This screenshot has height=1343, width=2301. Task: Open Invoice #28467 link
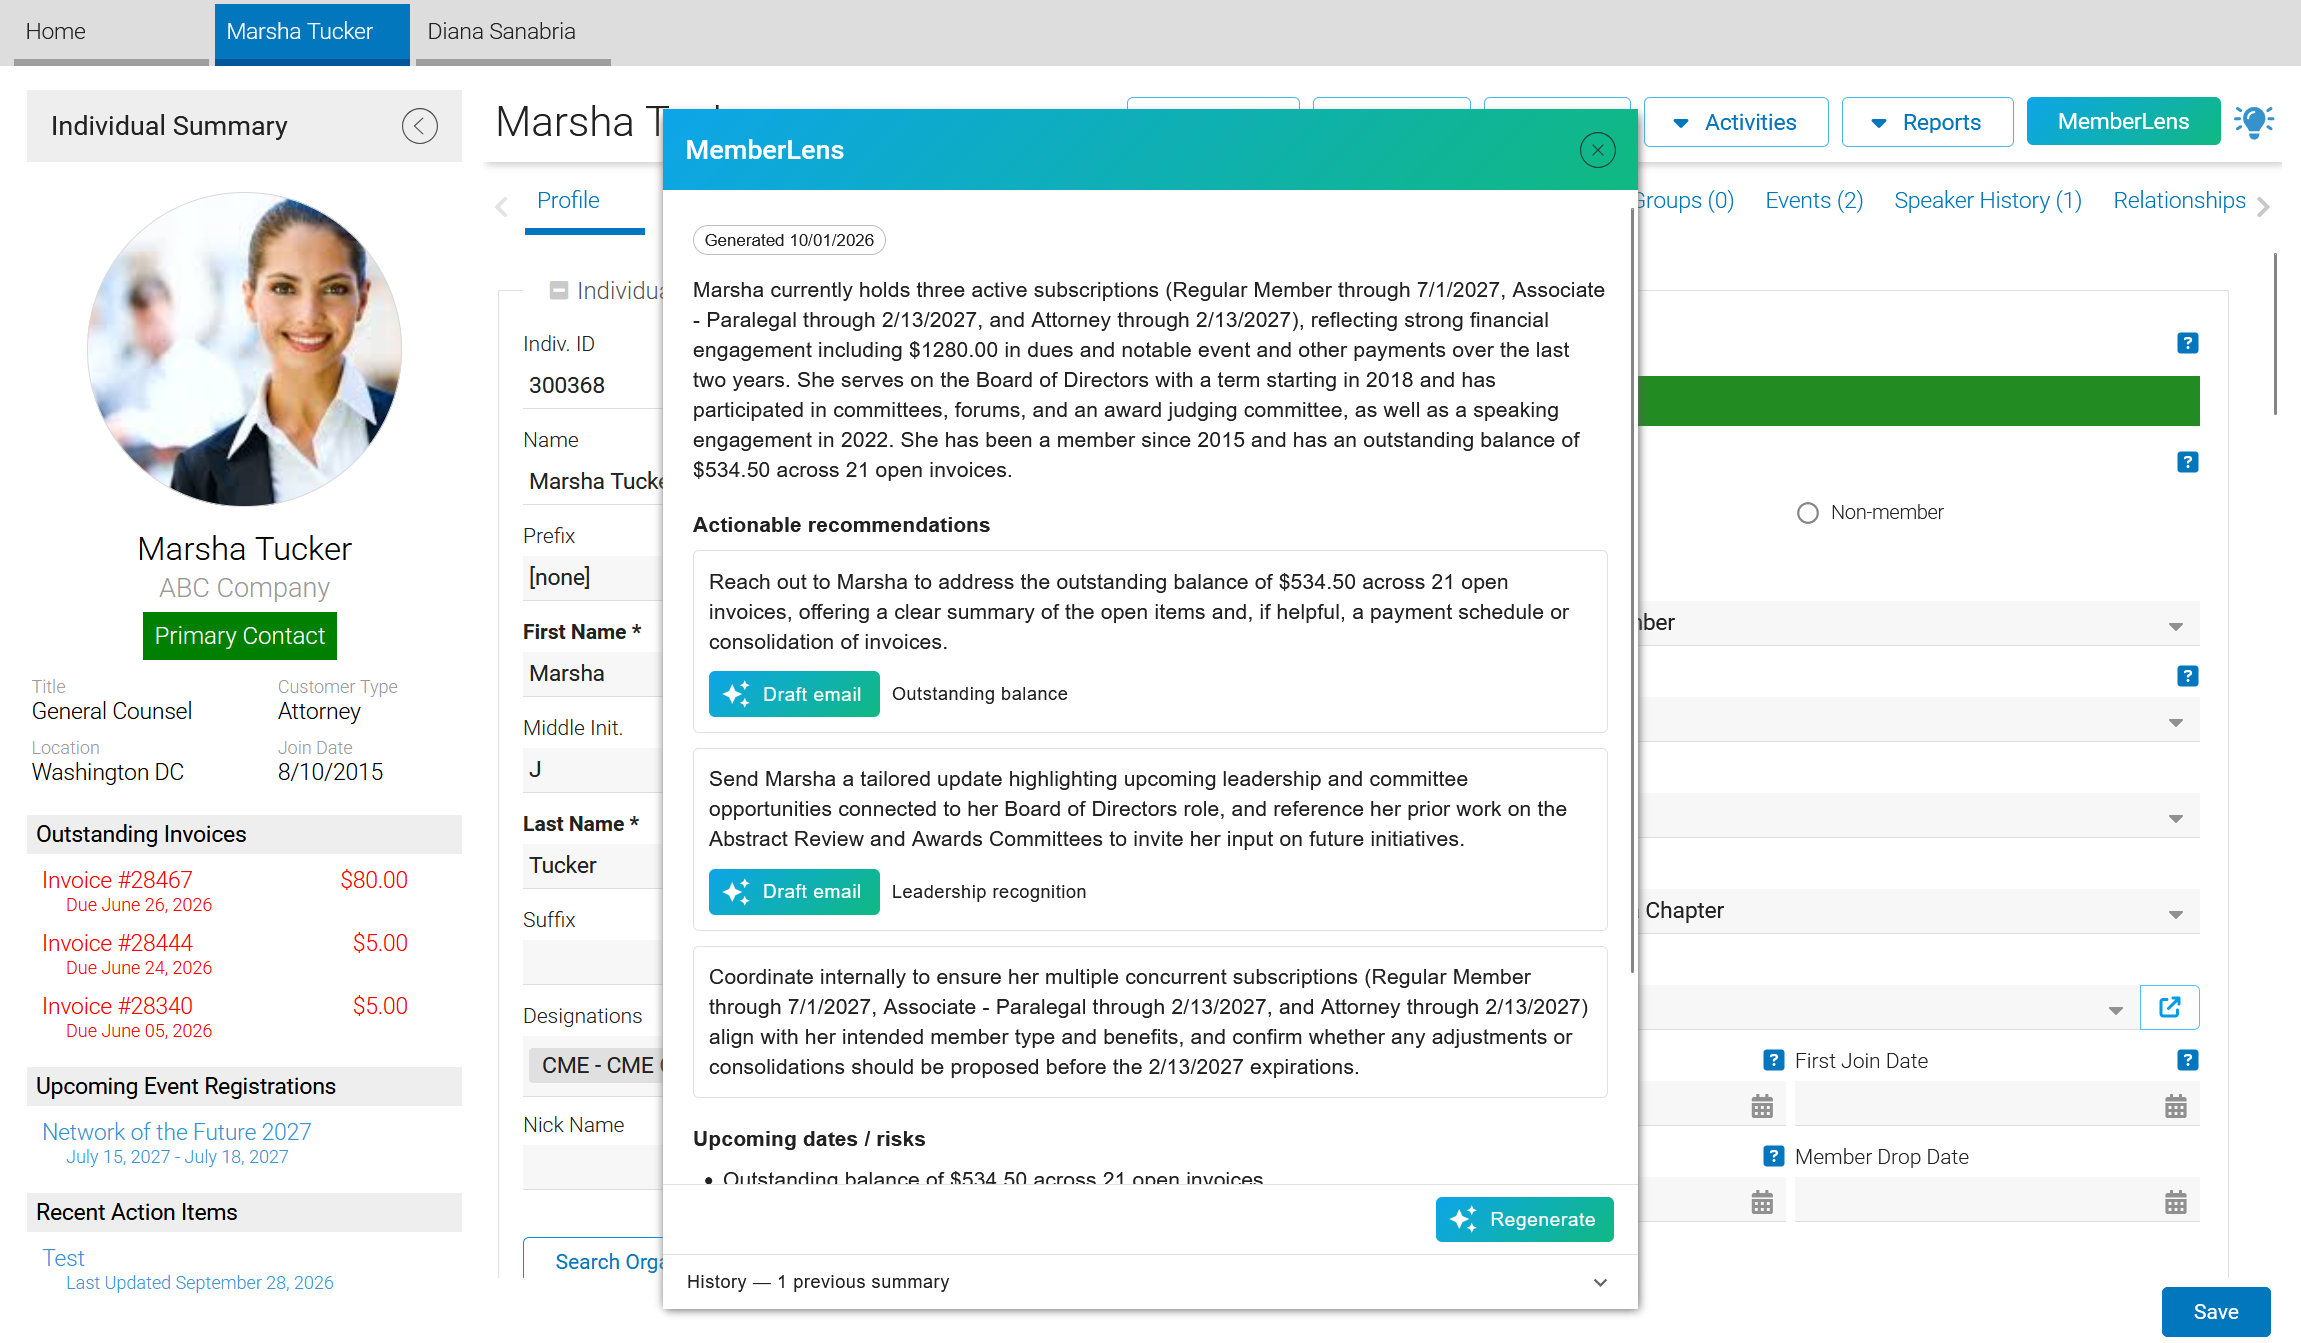(117, 880)
